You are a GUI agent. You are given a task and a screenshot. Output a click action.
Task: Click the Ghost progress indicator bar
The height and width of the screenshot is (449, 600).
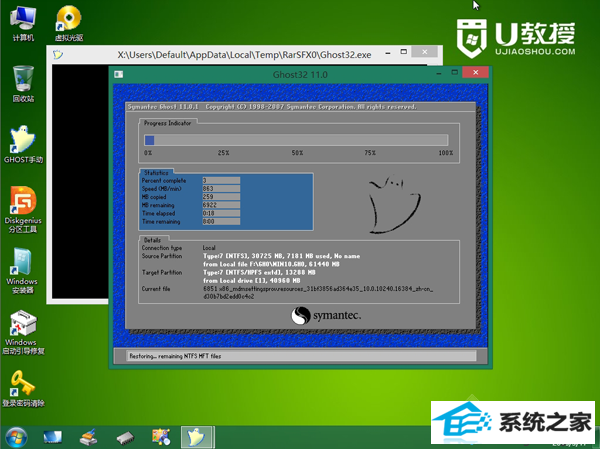[x=296, y=140]
